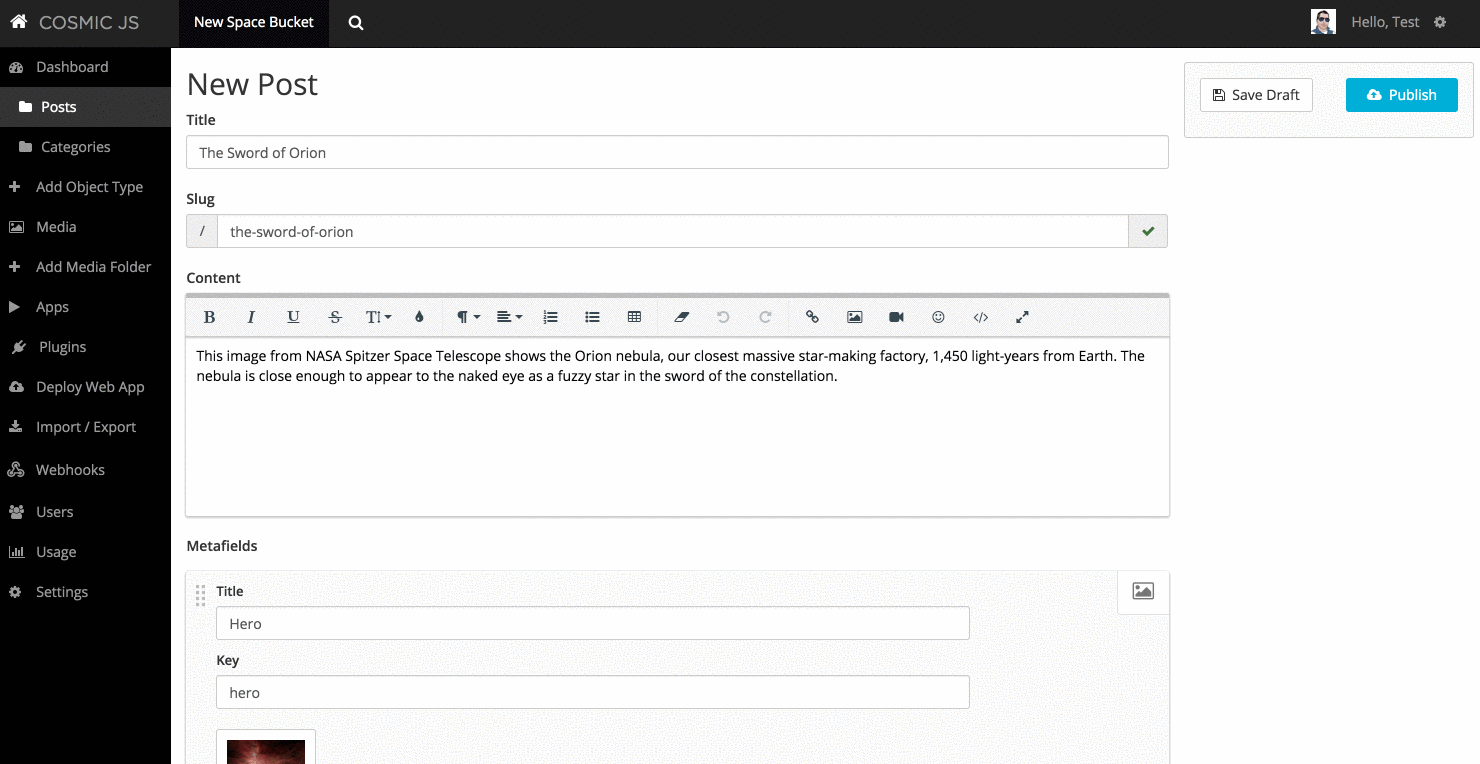The width and height of the screenshot is (1480, 764).
Task: Toggle bold formatting in editor toolbar
Action: click(209, 317)
